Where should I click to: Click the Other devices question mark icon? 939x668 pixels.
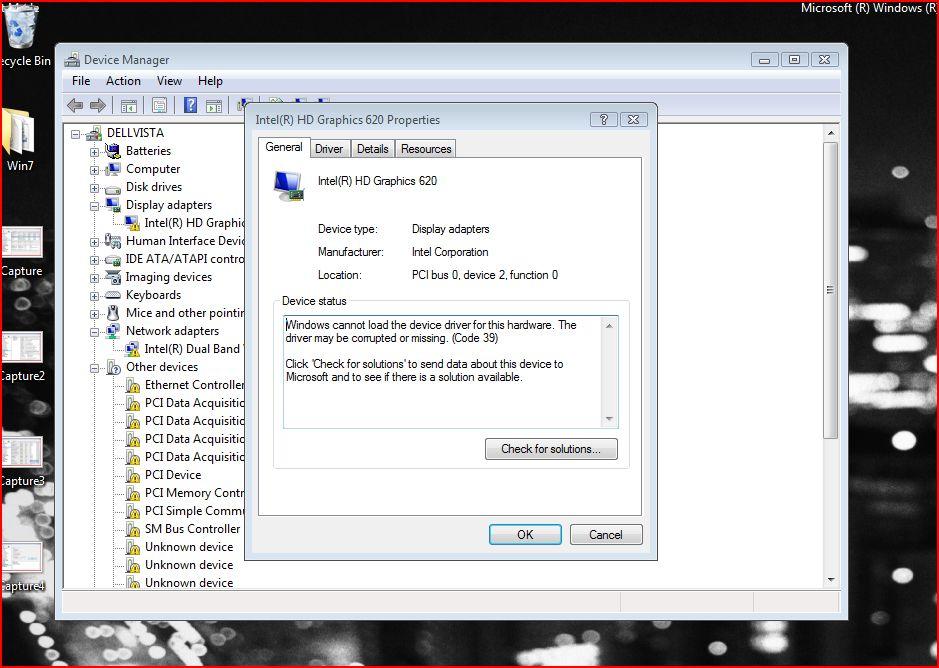tap(113, 367)
